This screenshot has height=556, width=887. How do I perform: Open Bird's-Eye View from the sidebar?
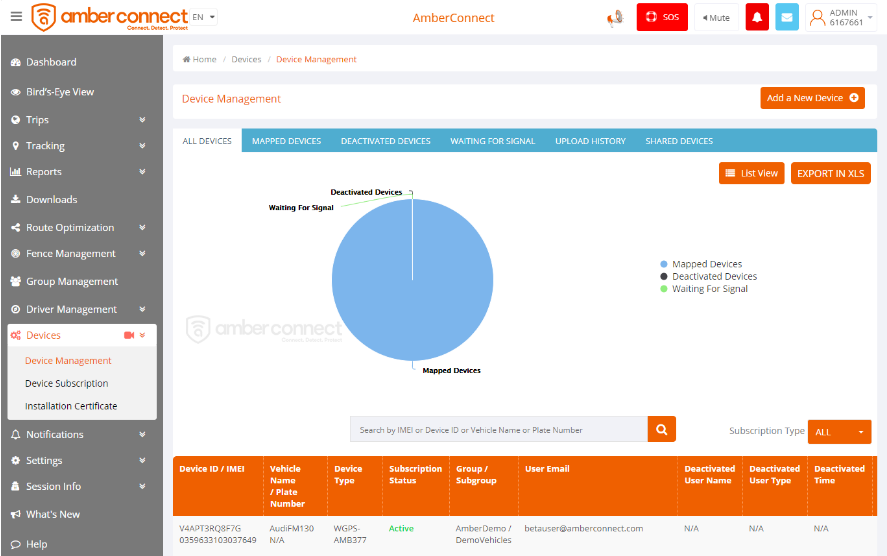pos(60,92)
